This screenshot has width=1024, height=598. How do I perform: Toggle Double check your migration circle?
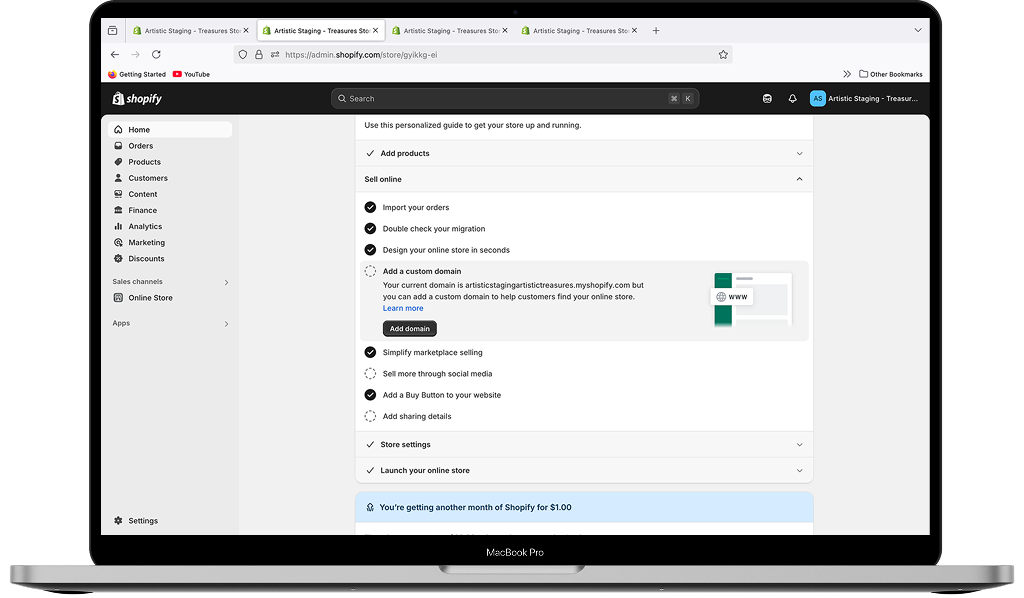(x=370, y=228)
